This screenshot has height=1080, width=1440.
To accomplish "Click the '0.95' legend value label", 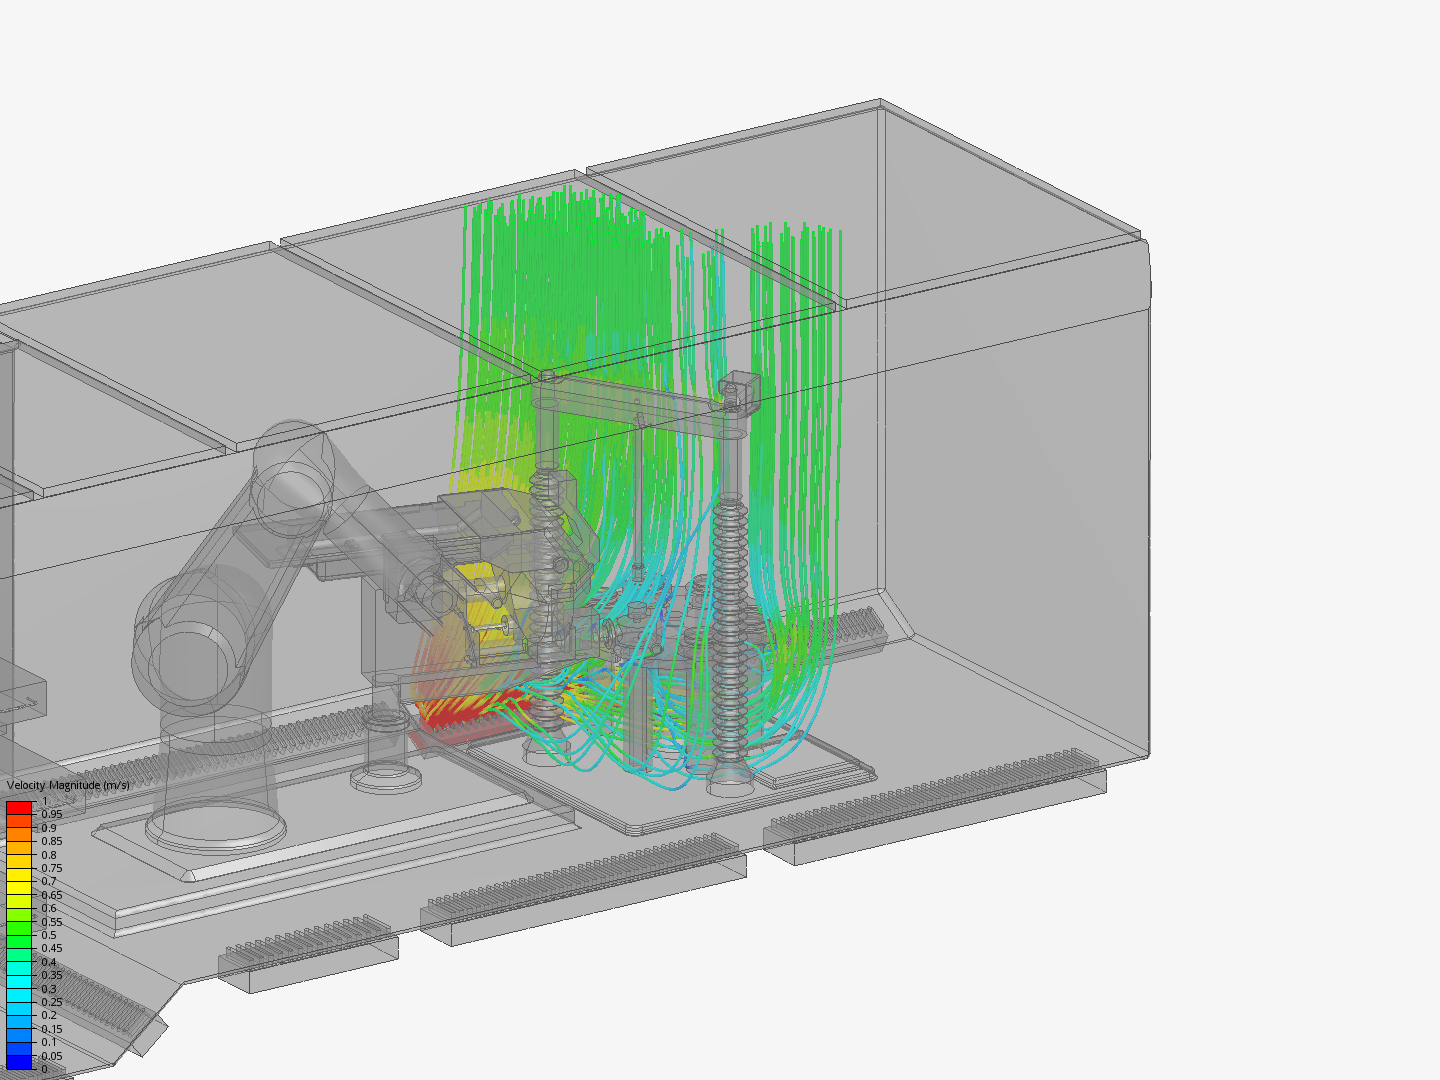I will click(x=51, y=814).
